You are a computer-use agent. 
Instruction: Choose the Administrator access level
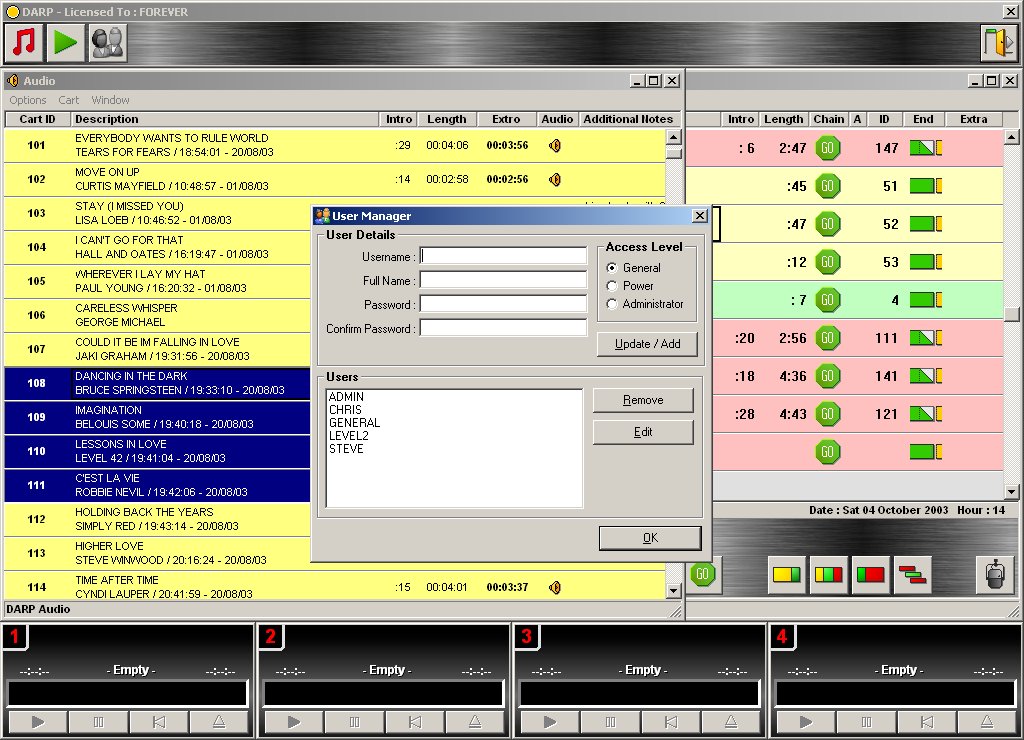point(612,304)
